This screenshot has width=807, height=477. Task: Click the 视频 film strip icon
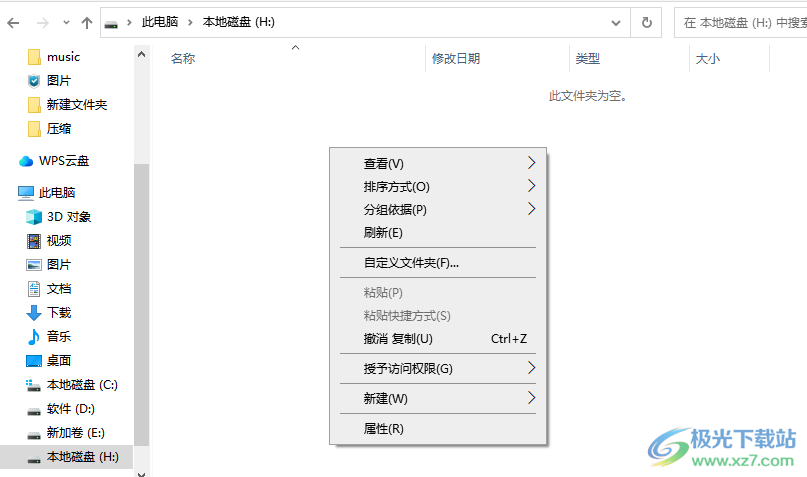tap(34, 241)
